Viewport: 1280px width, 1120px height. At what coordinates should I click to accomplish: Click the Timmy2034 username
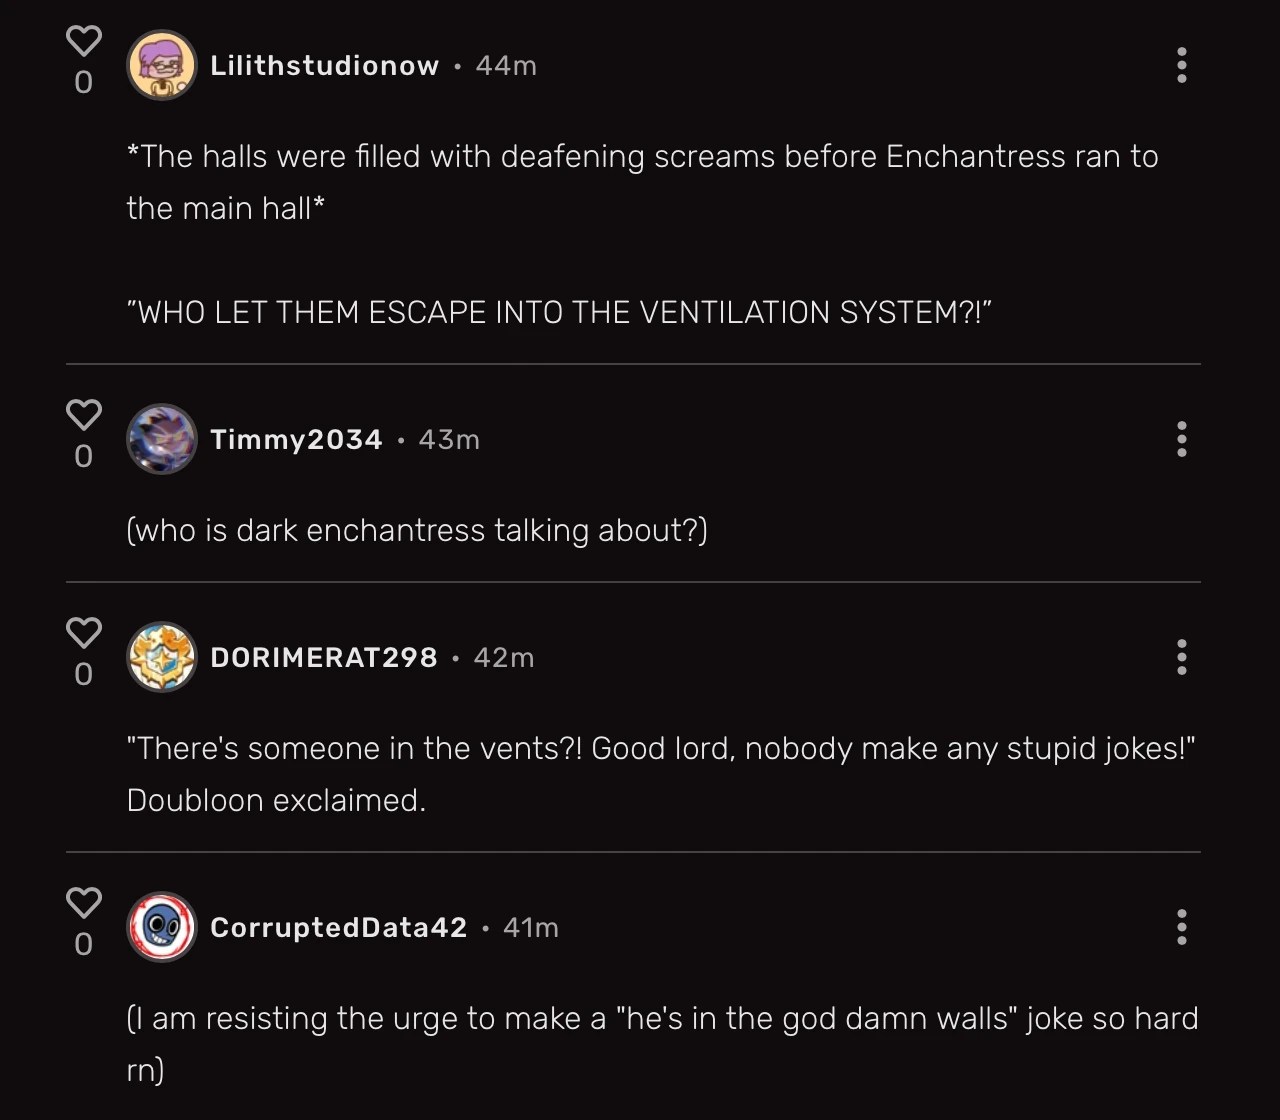click(296, 440)
